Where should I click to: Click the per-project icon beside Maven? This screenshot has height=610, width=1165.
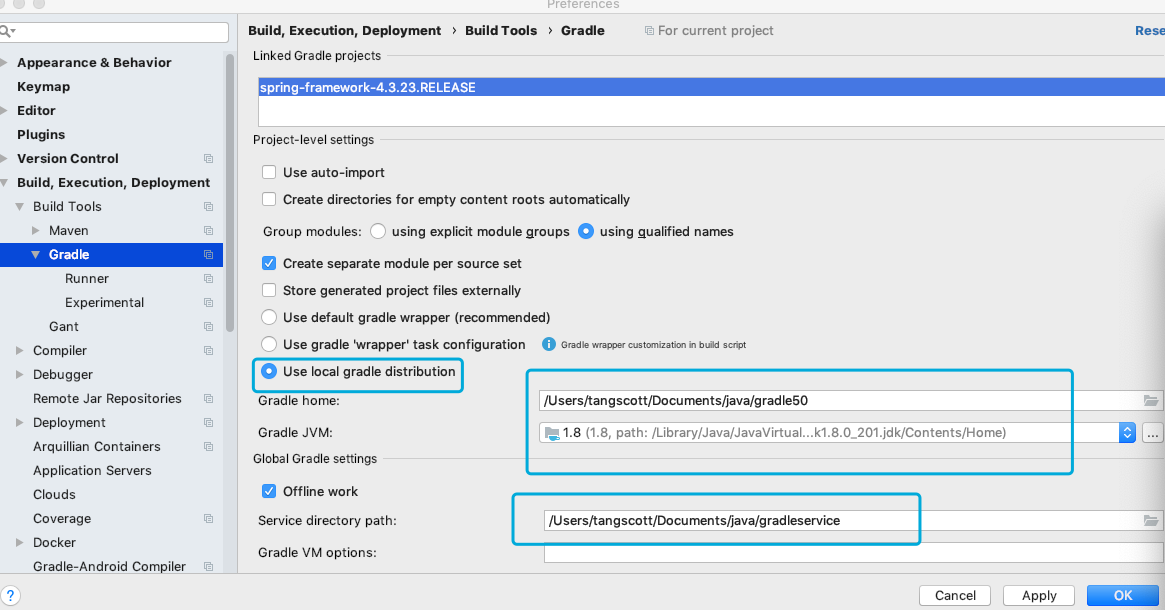click(208, 230)
